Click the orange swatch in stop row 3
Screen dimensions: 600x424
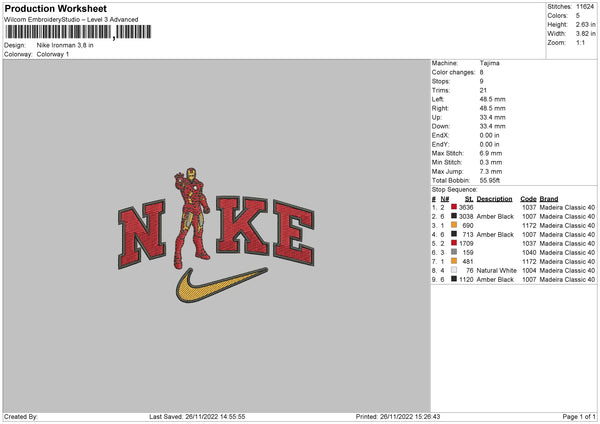pyautogui.click(x=454, y=225)
